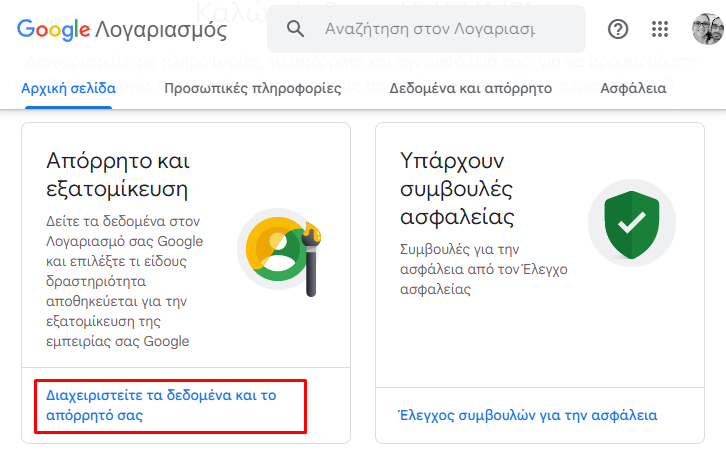
Task: Click the Συμβουλές για την ασφάλεια description text
Action: point(483,269)
